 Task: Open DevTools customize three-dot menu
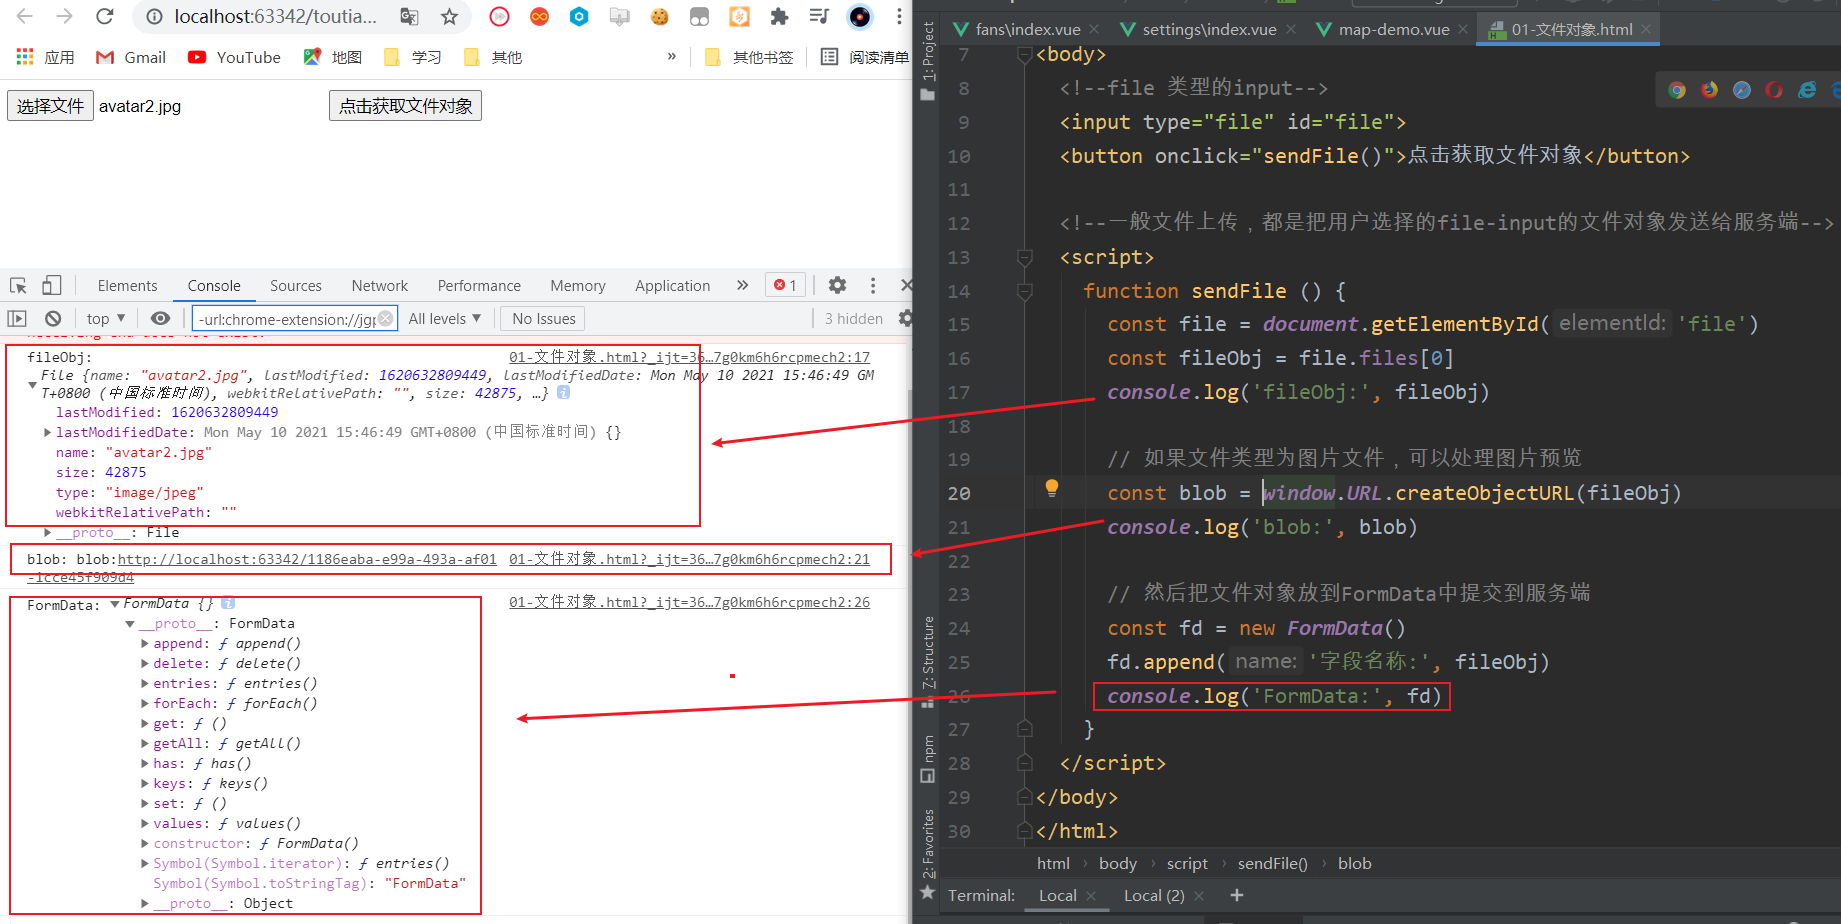click(x=872, y=285)
